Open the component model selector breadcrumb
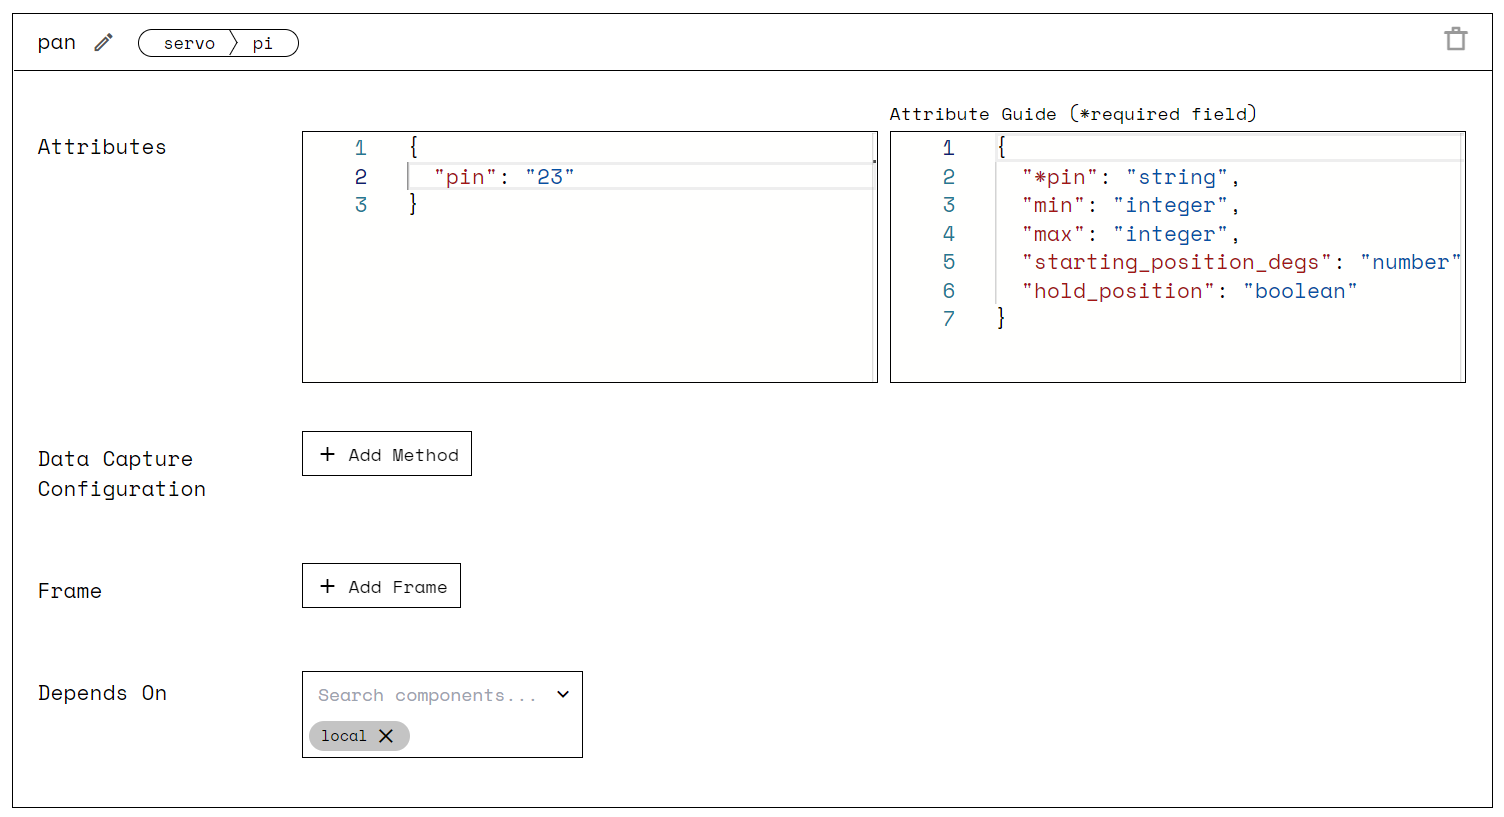 pos(218,43)
